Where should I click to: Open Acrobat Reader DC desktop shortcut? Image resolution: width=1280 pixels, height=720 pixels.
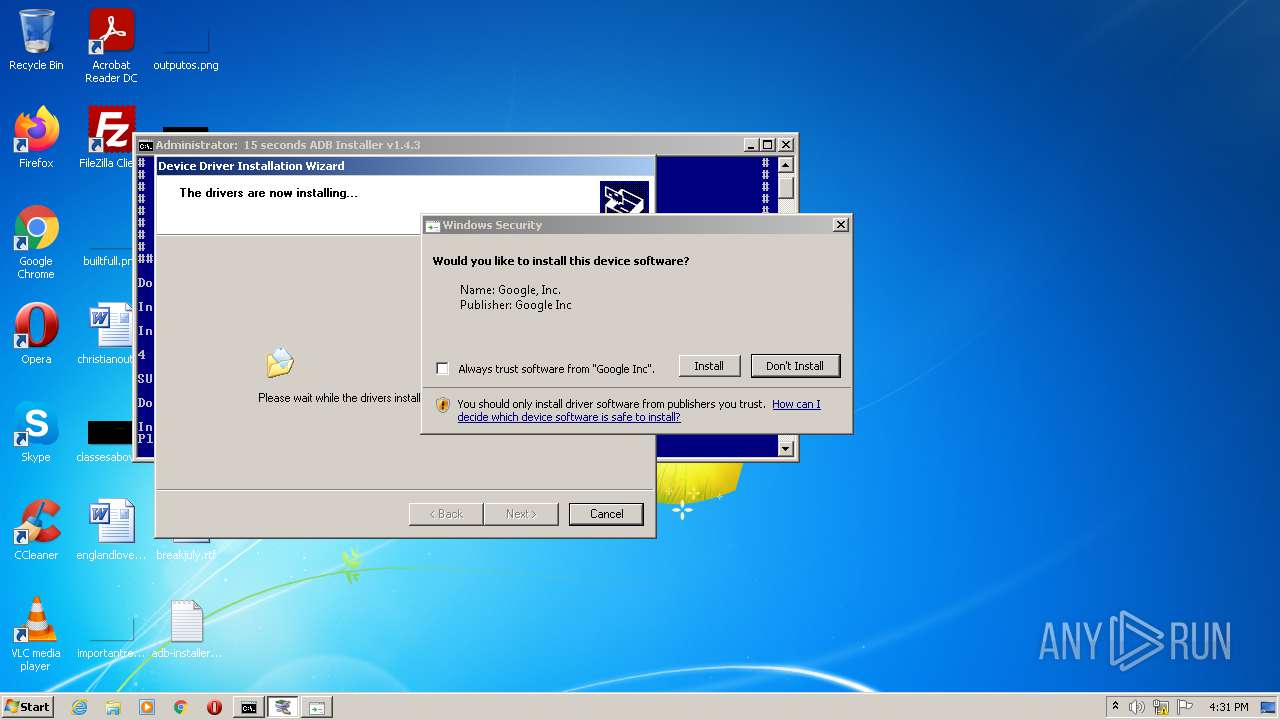point(111,45)
